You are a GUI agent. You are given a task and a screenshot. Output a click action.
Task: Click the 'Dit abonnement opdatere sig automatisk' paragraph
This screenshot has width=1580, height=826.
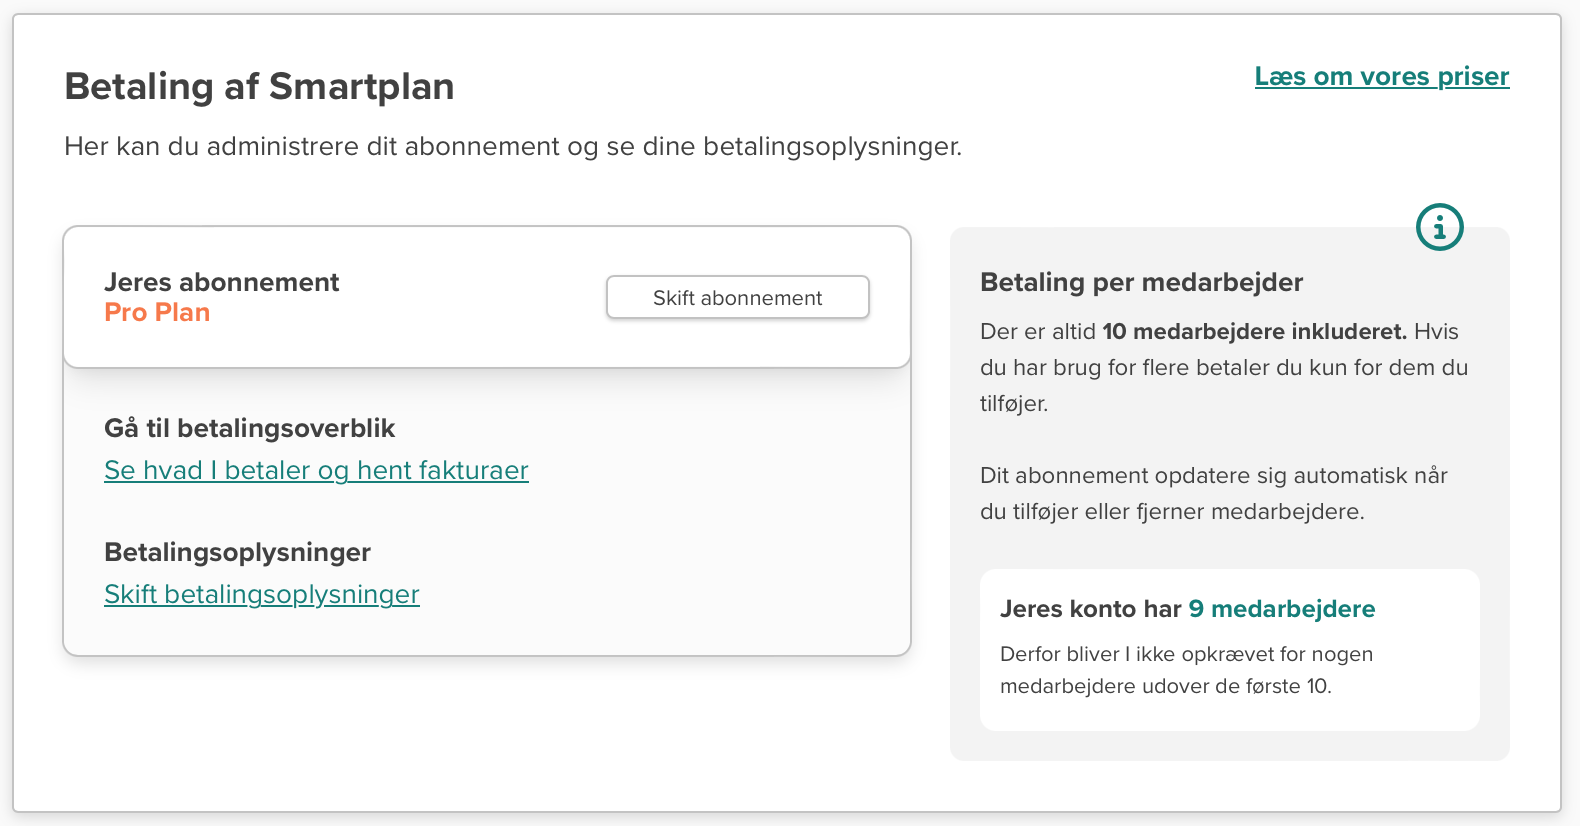tap(1213, 476)
